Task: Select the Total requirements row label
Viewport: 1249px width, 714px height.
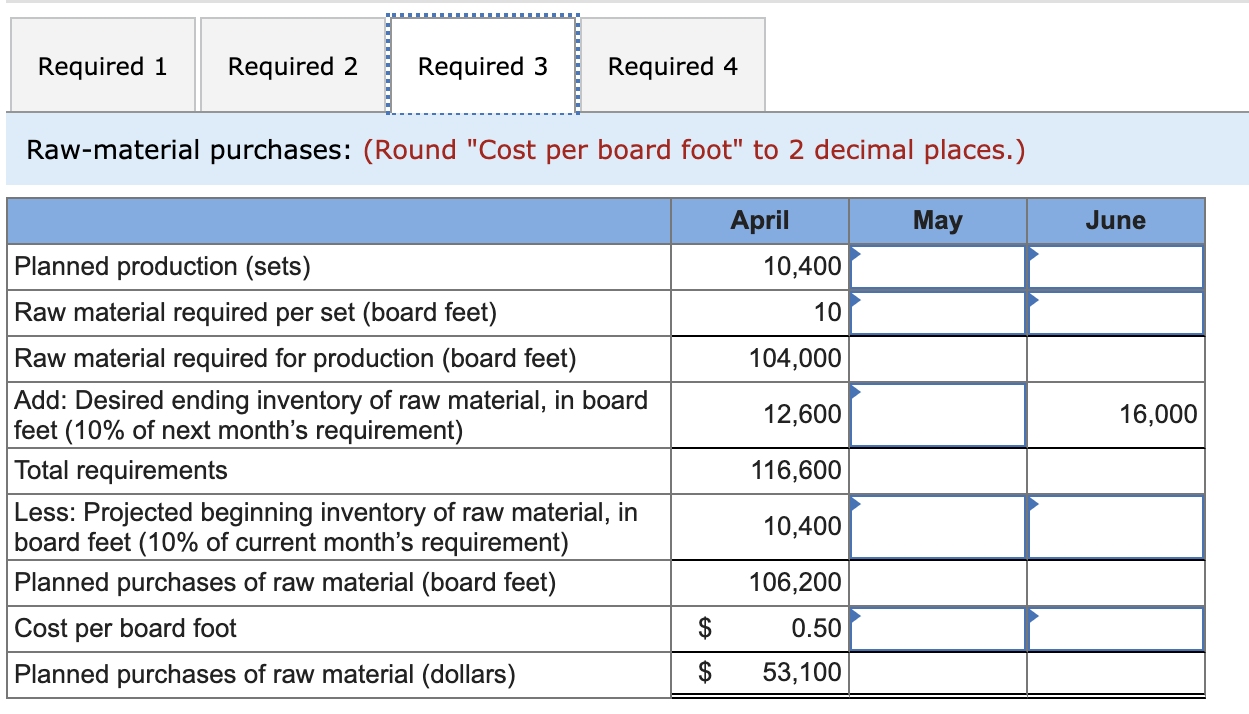Action: click(x=121, y=471)
